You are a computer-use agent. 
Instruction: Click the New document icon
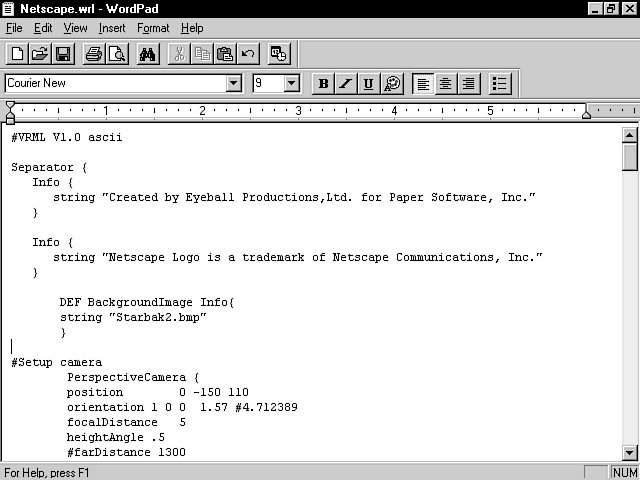[x=17, y=54]
